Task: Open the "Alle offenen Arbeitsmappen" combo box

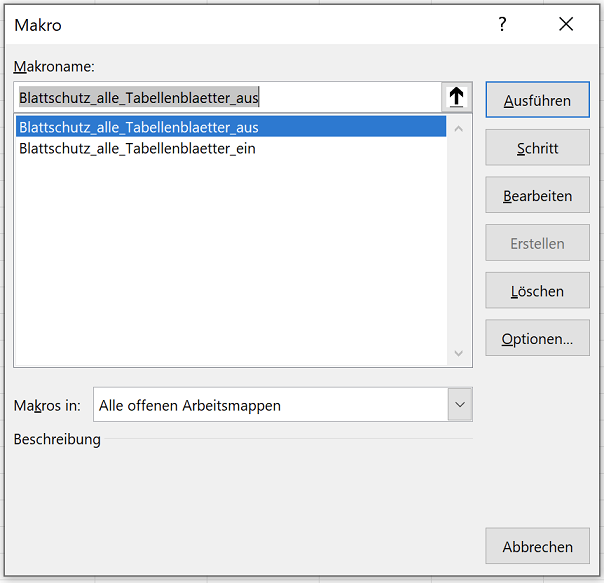Action: coord(283,405)
